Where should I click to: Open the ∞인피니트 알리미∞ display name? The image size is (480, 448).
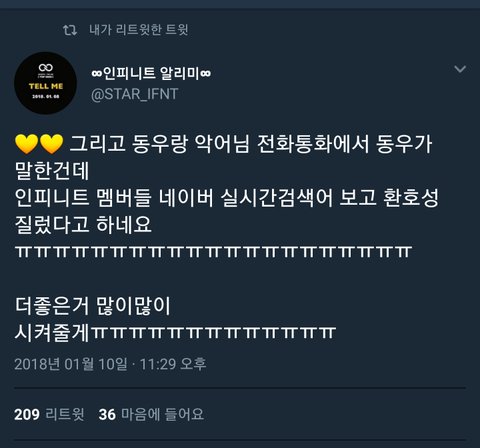point(151,73)
